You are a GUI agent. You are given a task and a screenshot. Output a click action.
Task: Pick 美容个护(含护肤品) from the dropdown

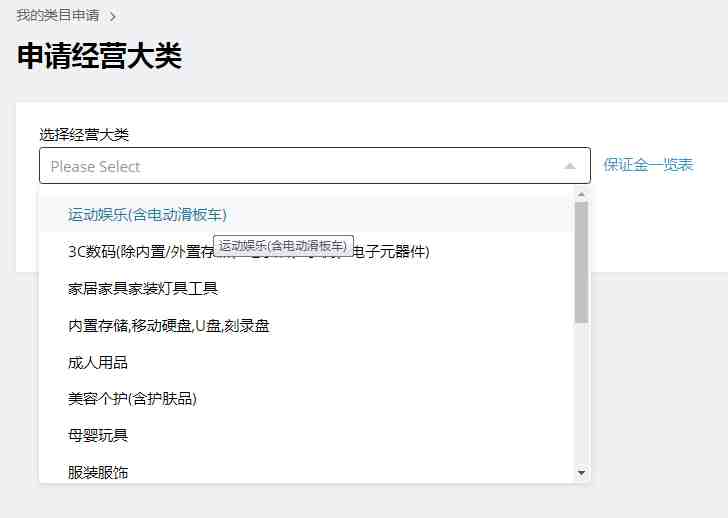tap(306, 399)
